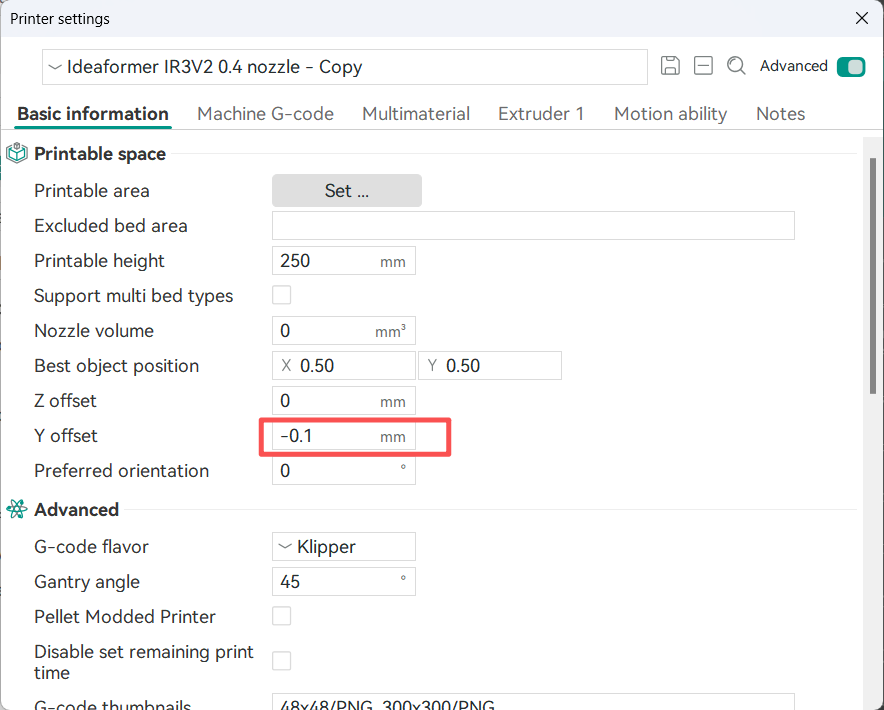Viewport: 884px width, 710px height.
Task: Click the Best object position label
Action: click(x=116, y=365)
